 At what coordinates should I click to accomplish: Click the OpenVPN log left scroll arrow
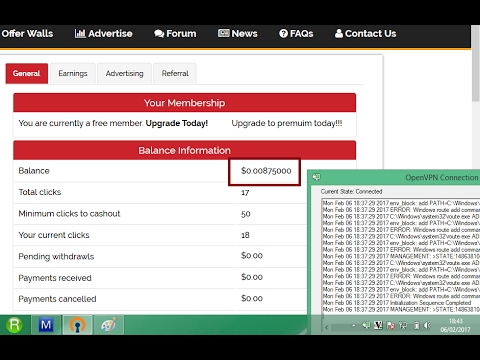click(326, 328)
